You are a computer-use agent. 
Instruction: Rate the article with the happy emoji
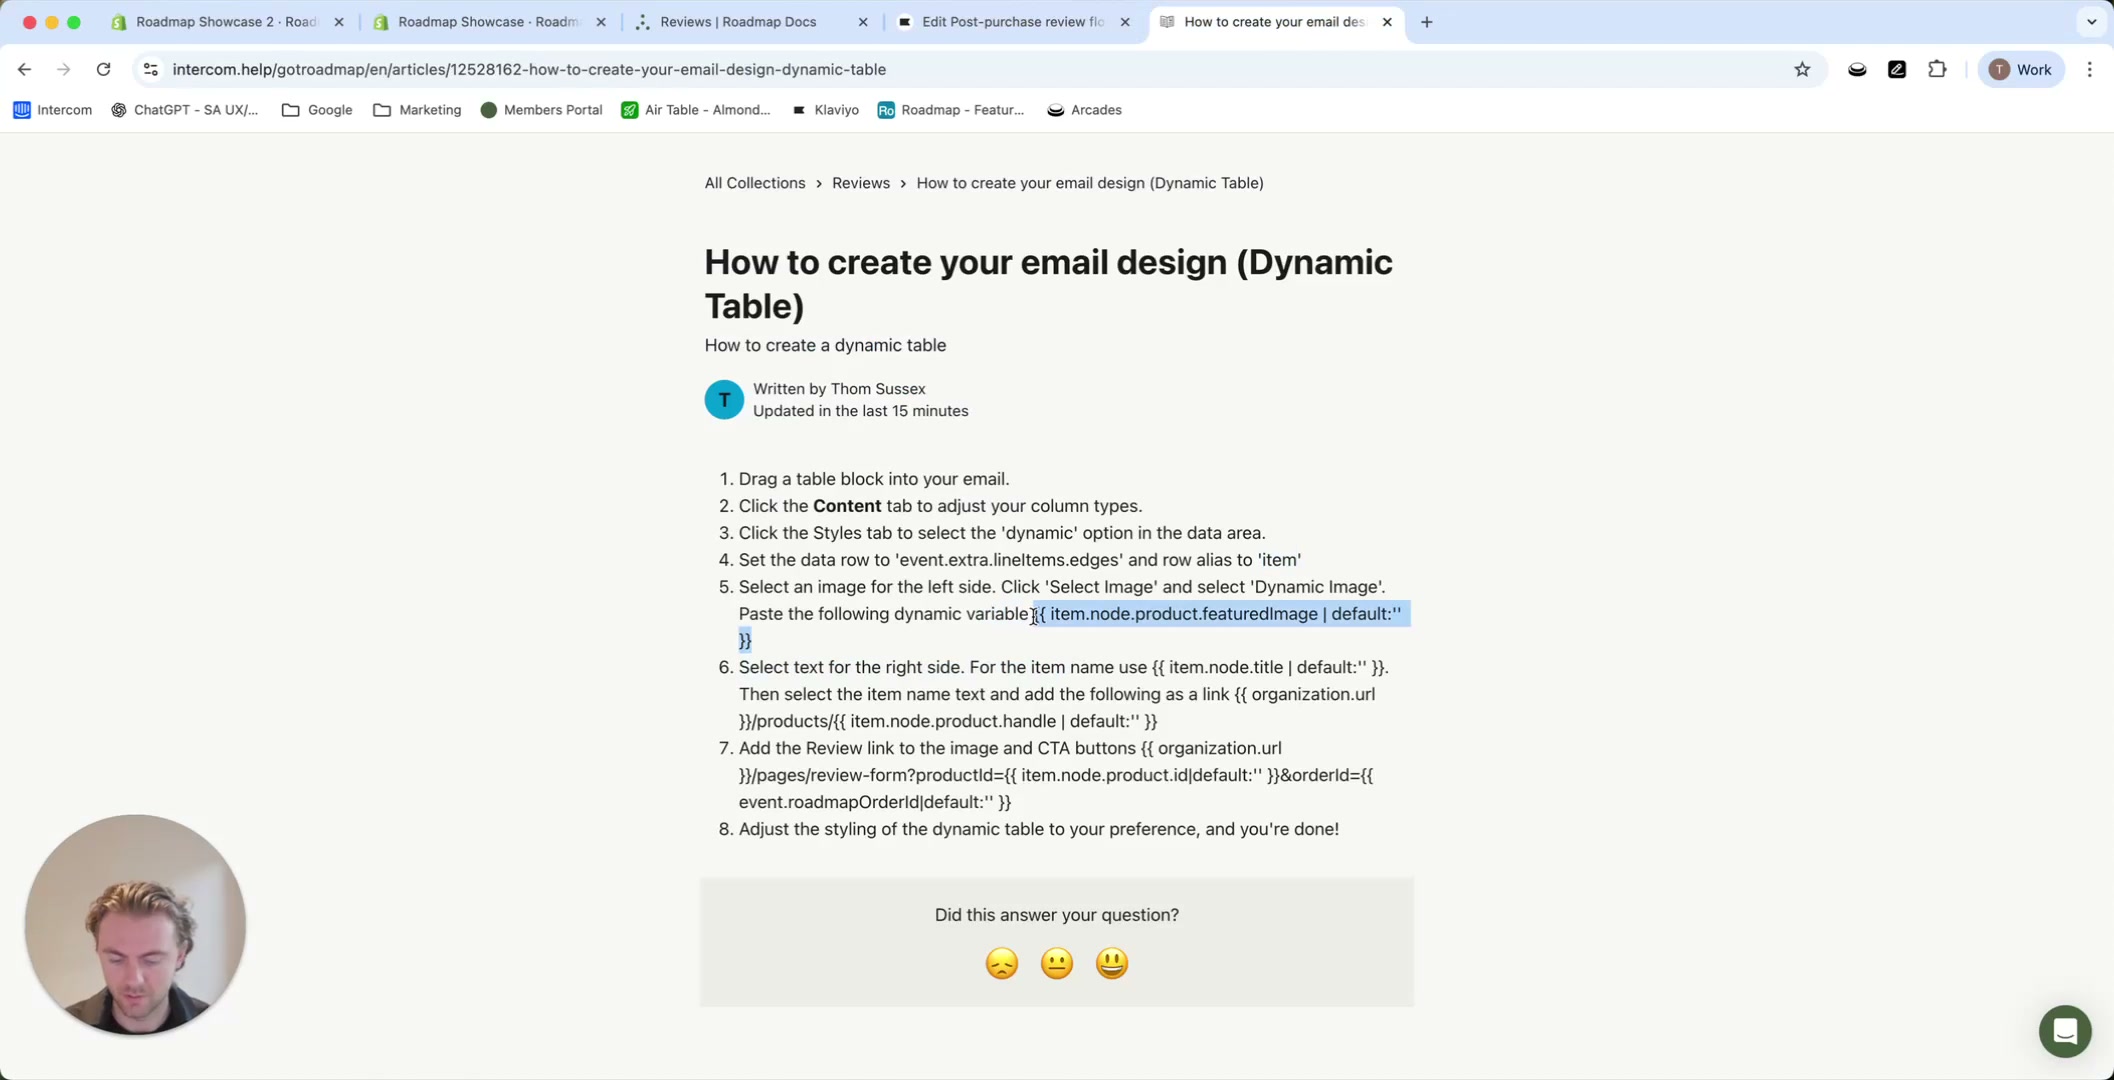(x=1111, y=963)
